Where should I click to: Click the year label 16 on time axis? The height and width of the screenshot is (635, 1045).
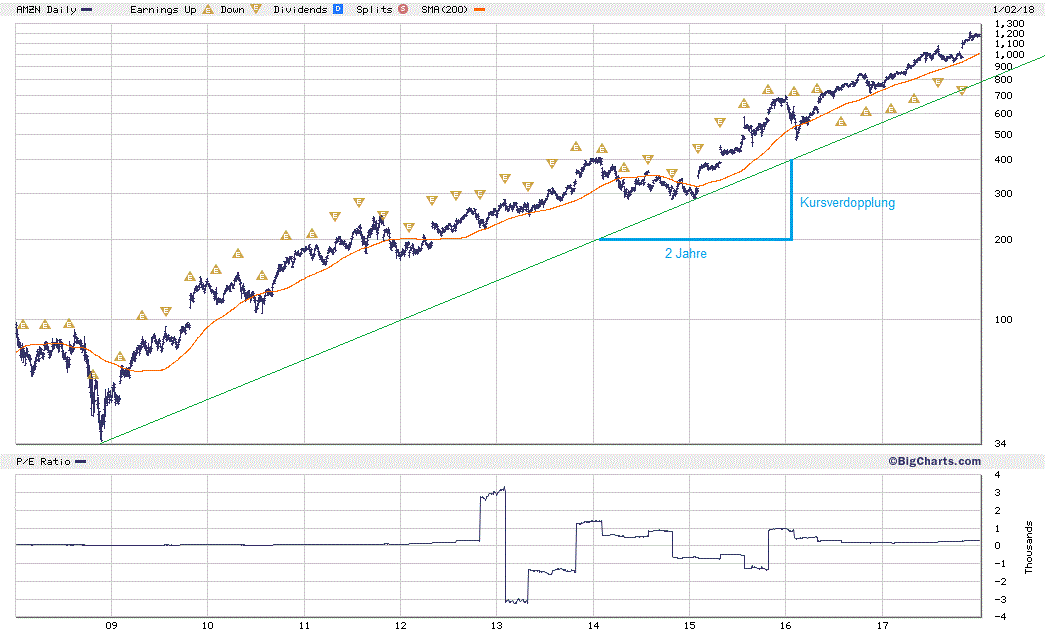[786, 625]
